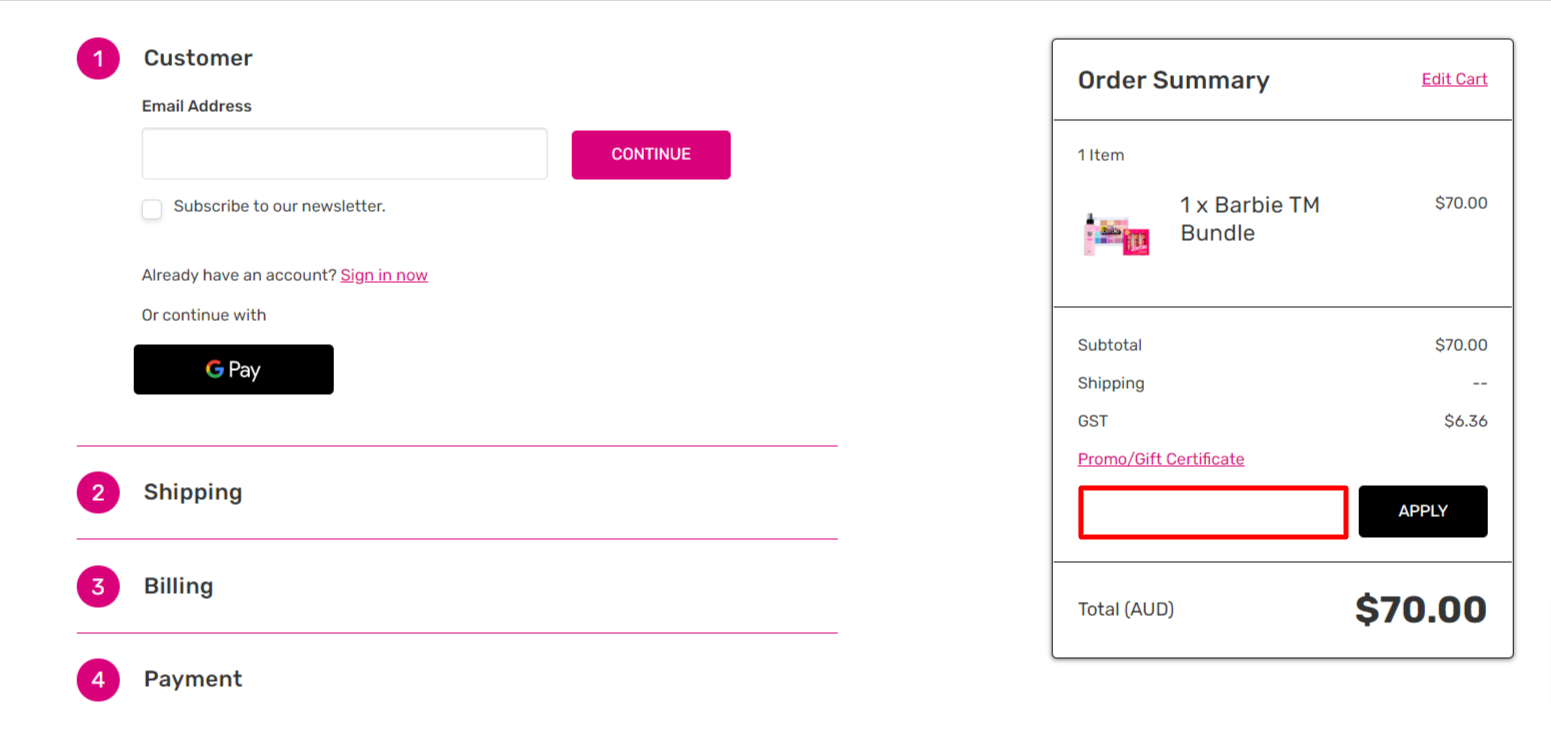This screenshot has width=1551, height=731.
Task: Click the Barbie TM Bundle item name
Action: point(1249,219)
